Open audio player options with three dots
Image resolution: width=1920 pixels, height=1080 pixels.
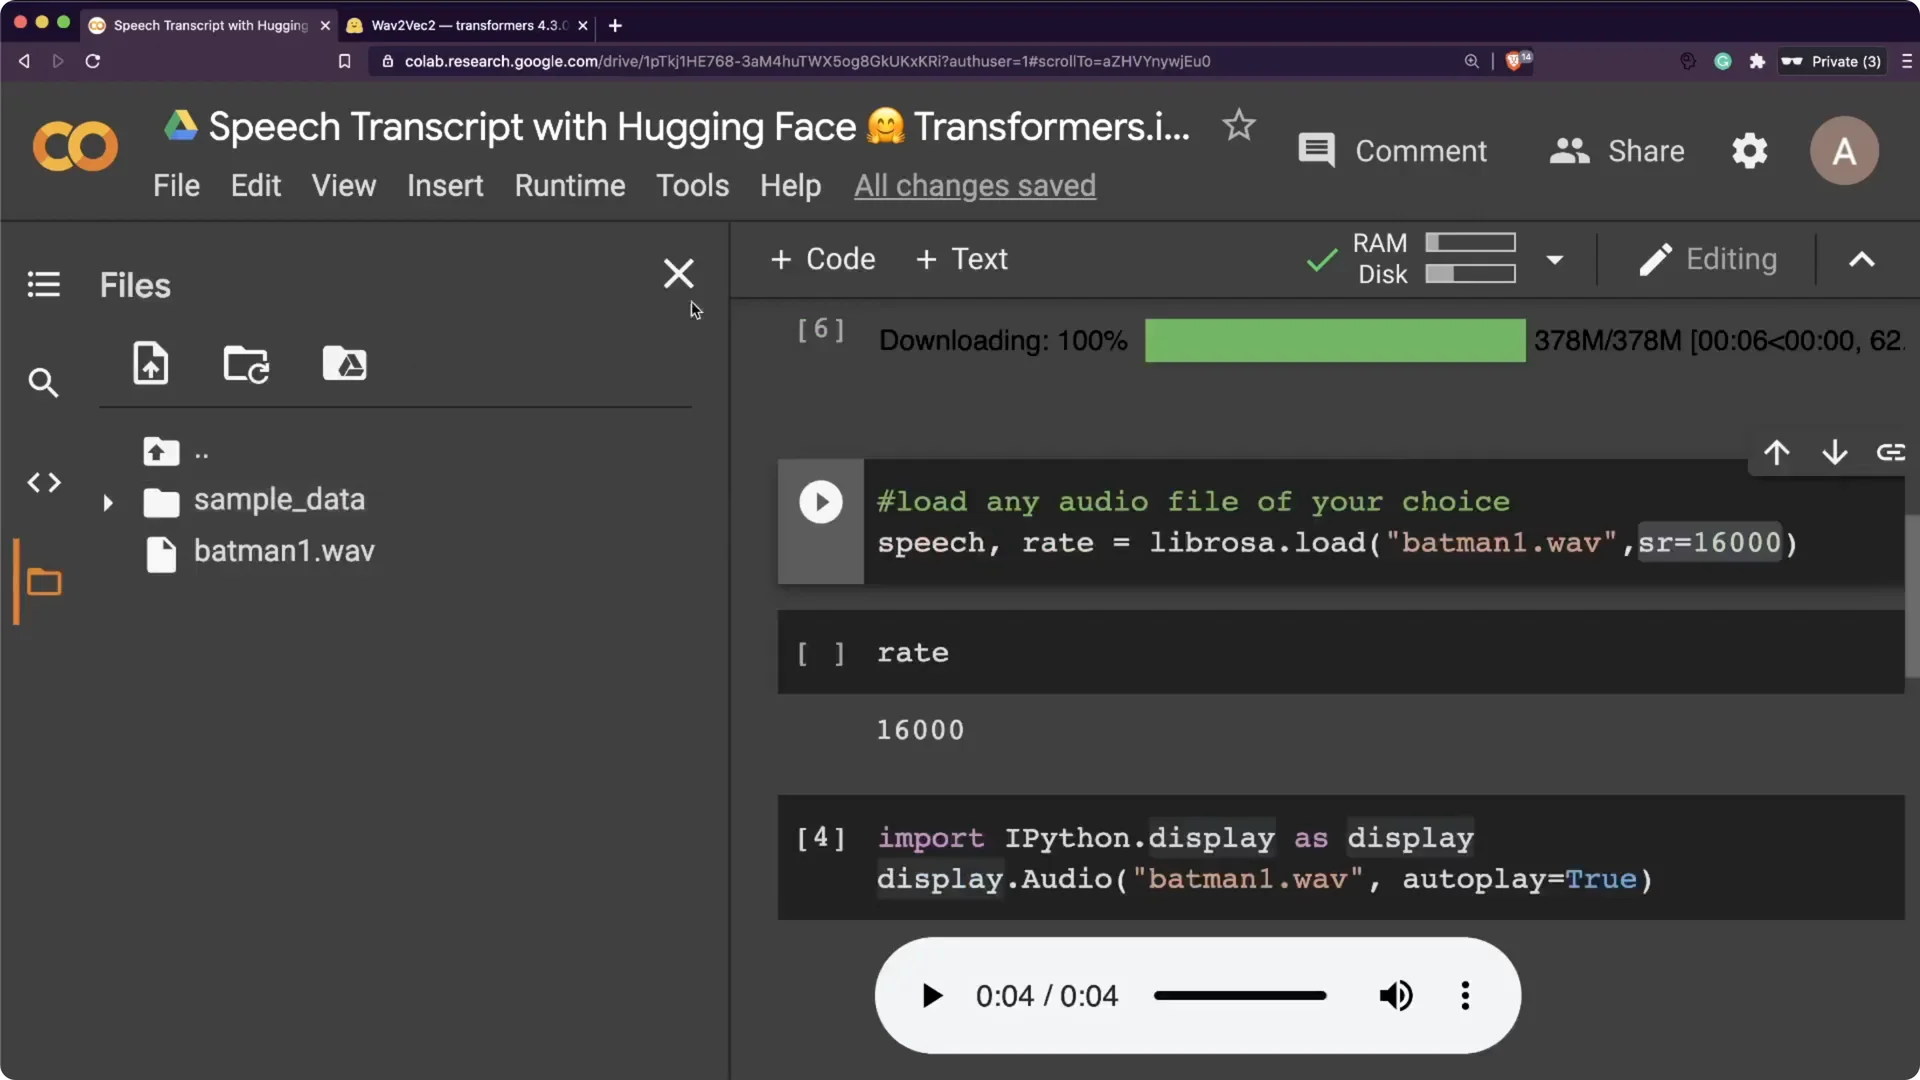pyautogui.click(x=1464, y=995)
